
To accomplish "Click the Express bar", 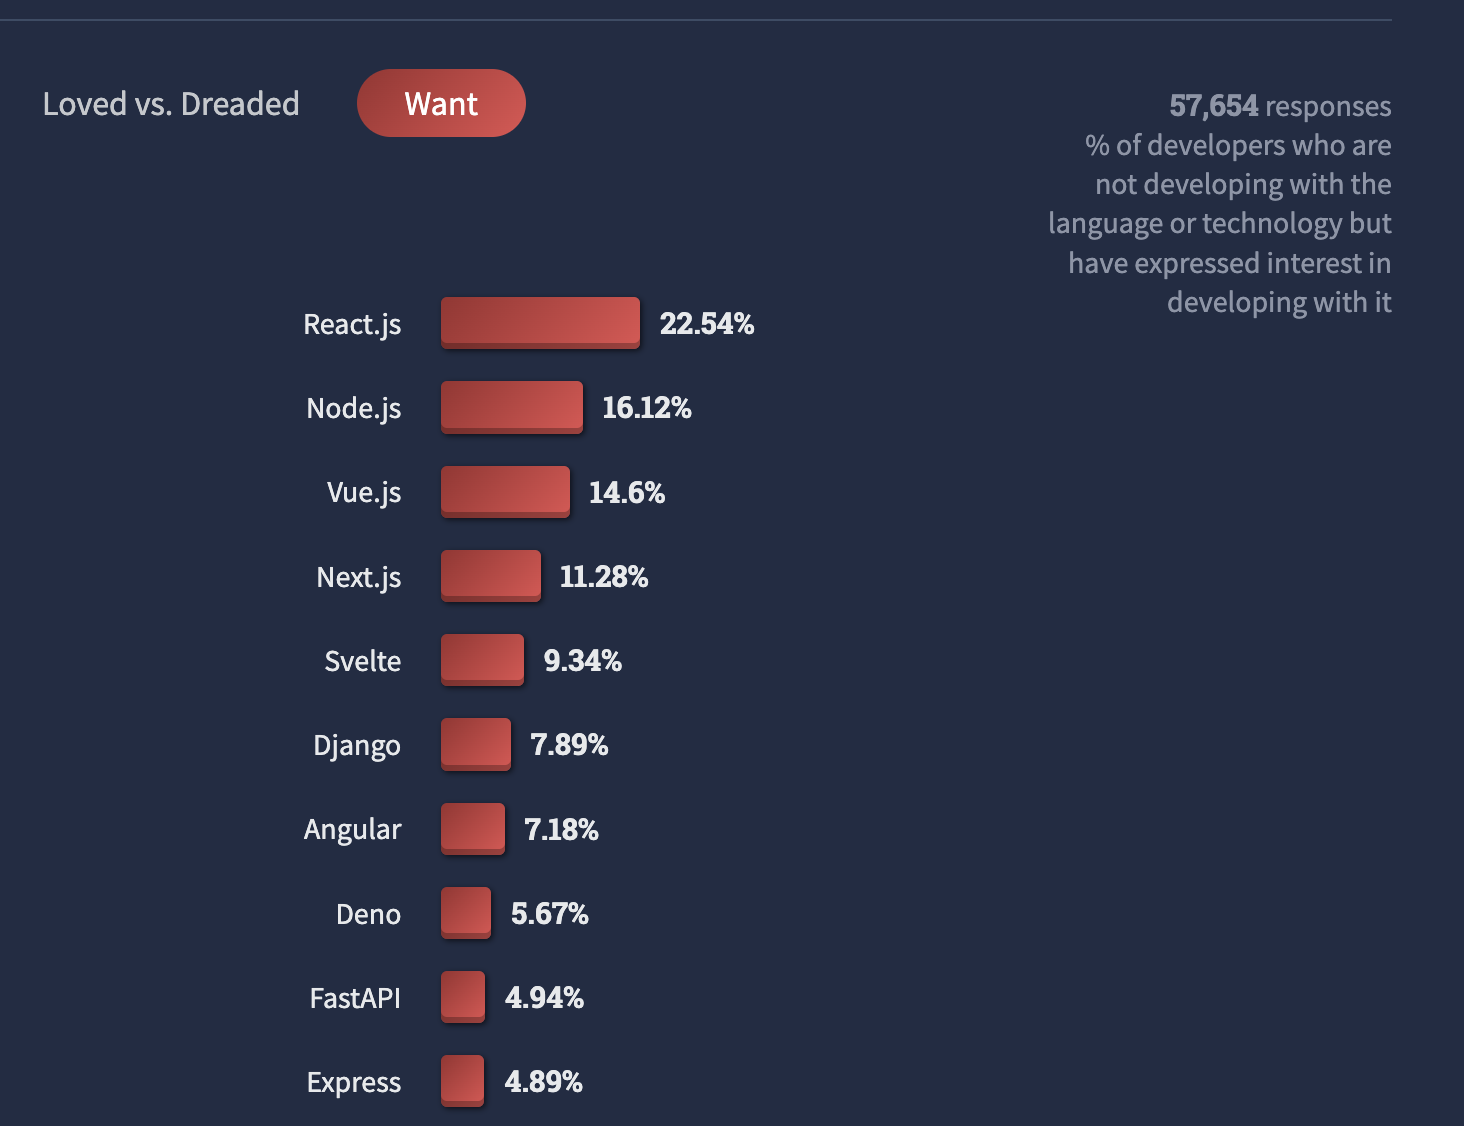I will coord(462,1080).
